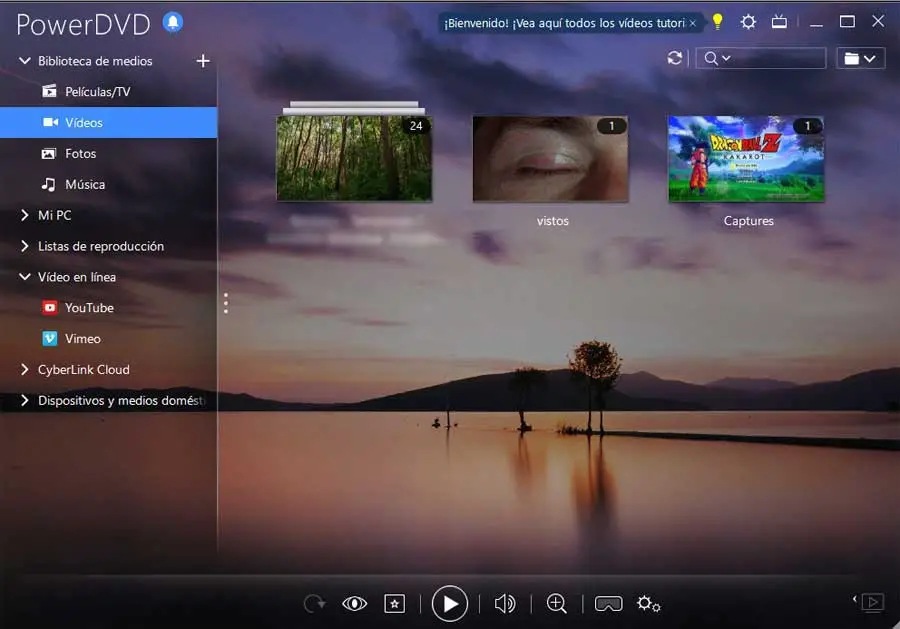Expand the Mi PC tree node
The height and width of the screenshot is (629, 900).
[x=25, y=215]
